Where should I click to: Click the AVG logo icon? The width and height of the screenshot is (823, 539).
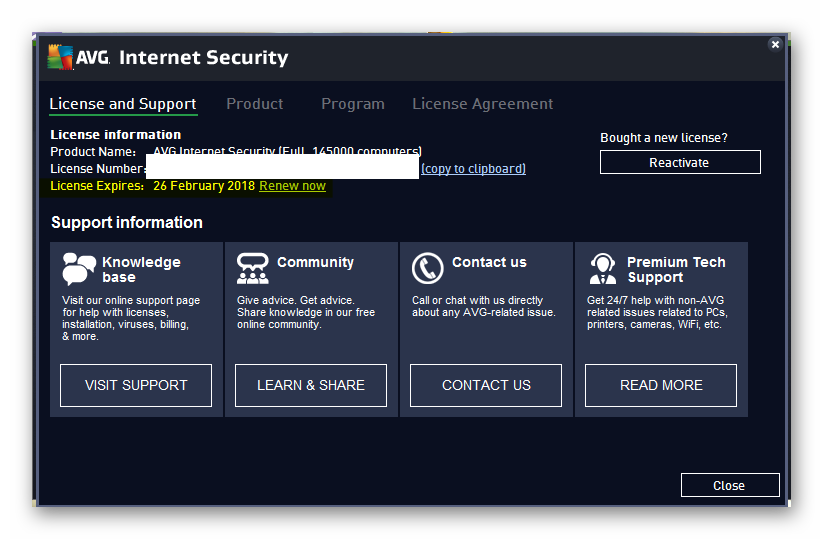(60, 57)
